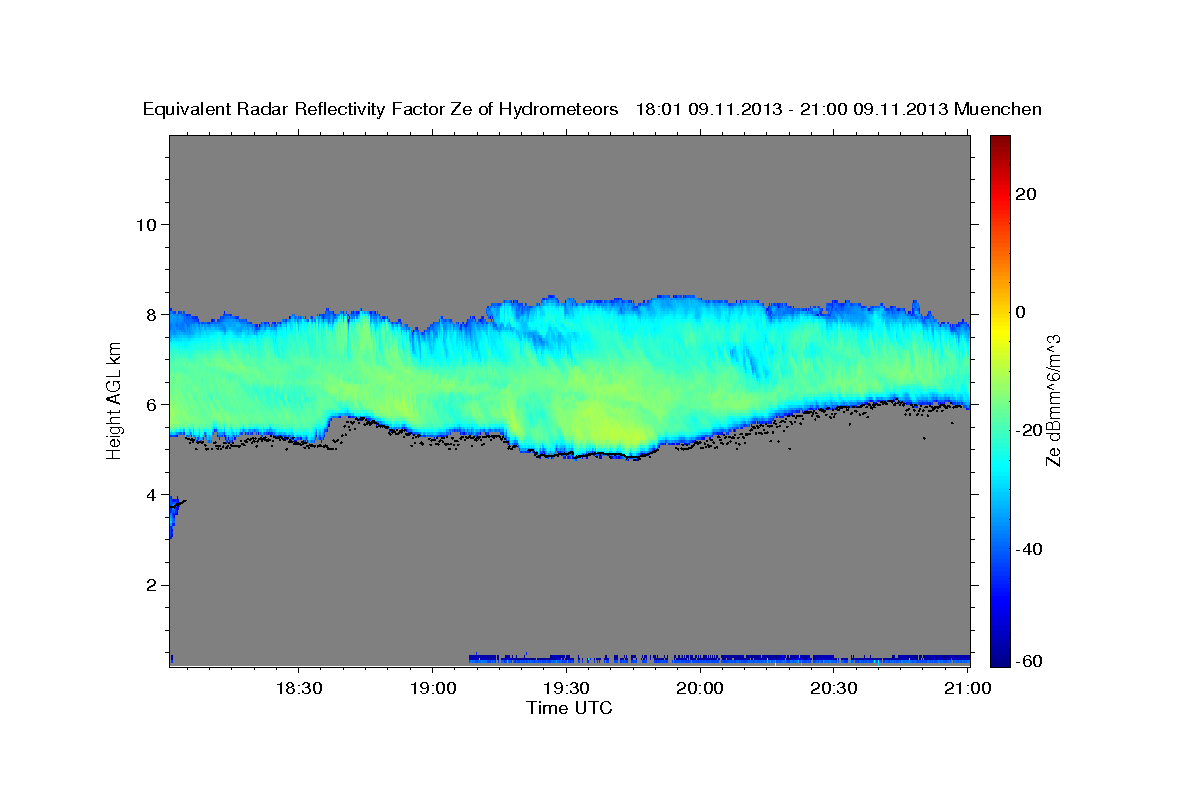
Task: Click the colorbar label 'Ze dBmm^6/m^3'
Action: 1052,401
